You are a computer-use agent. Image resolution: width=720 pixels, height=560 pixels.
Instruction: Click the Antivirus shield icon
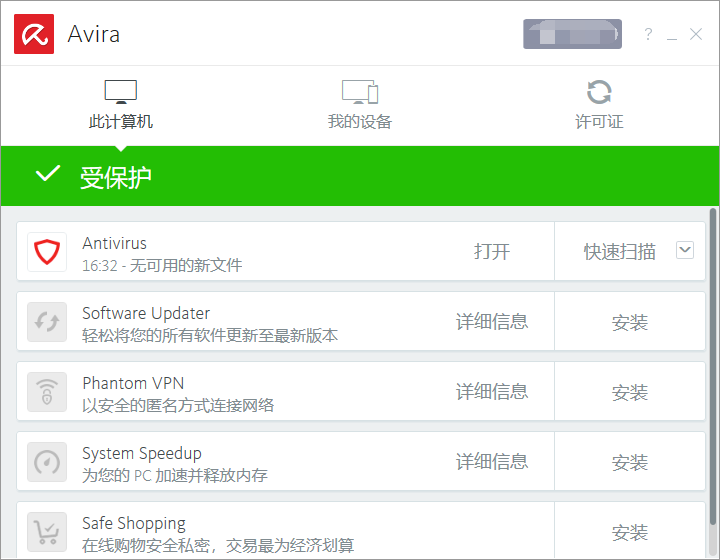click(x=47, y=252)
